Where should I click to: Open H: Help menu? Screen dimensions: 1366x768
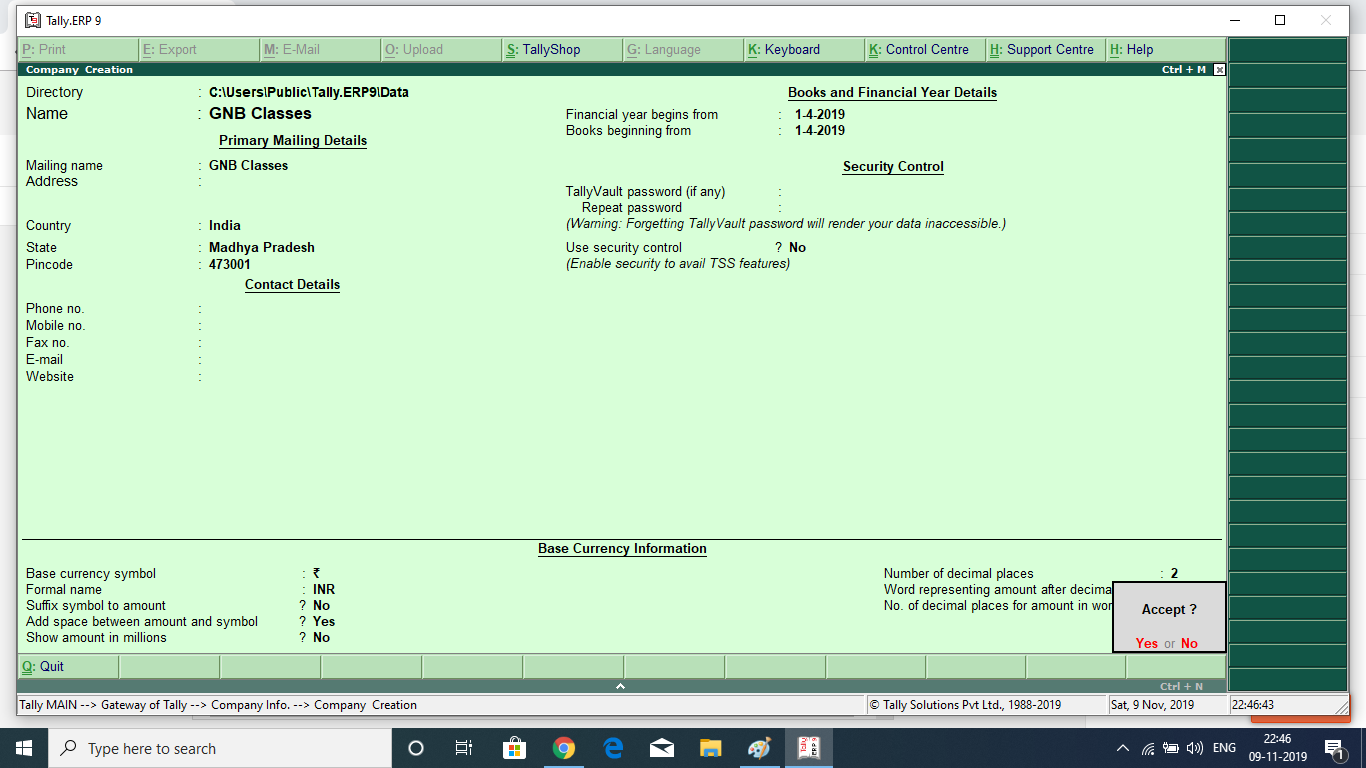(x=1166, y=49)
